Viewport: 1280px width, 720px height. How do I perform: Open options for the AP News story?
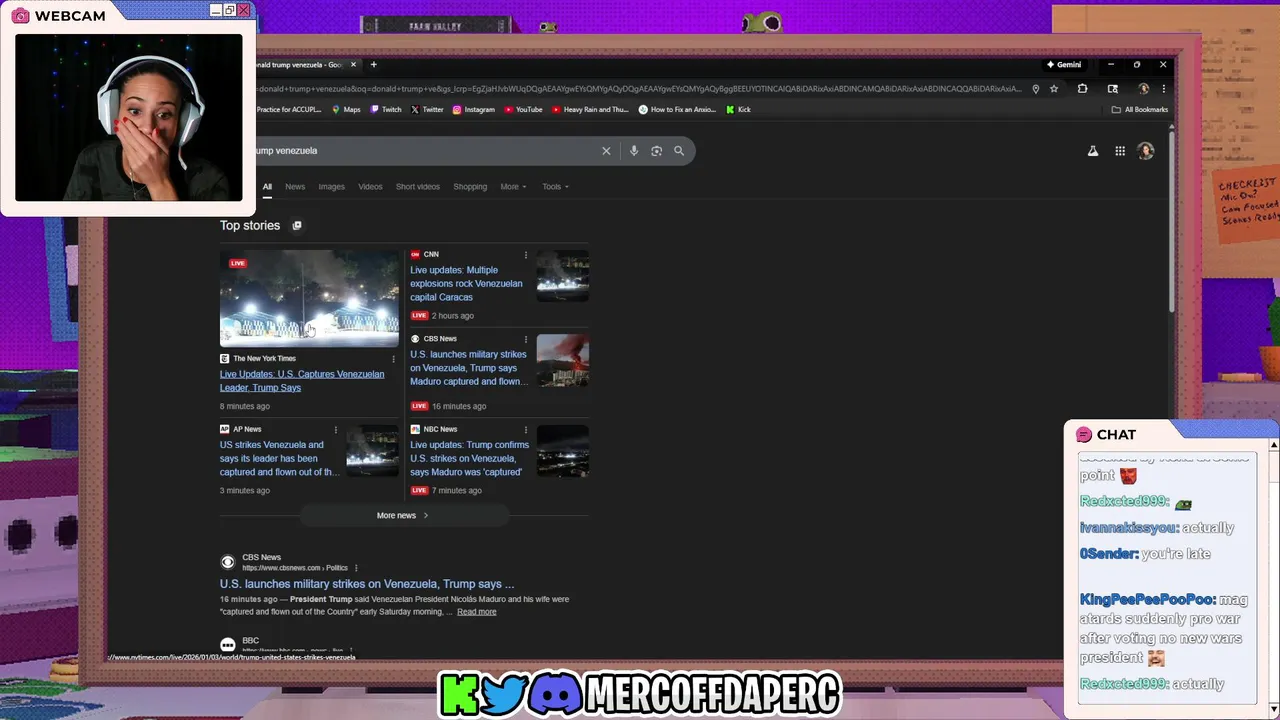click(336, 430)
